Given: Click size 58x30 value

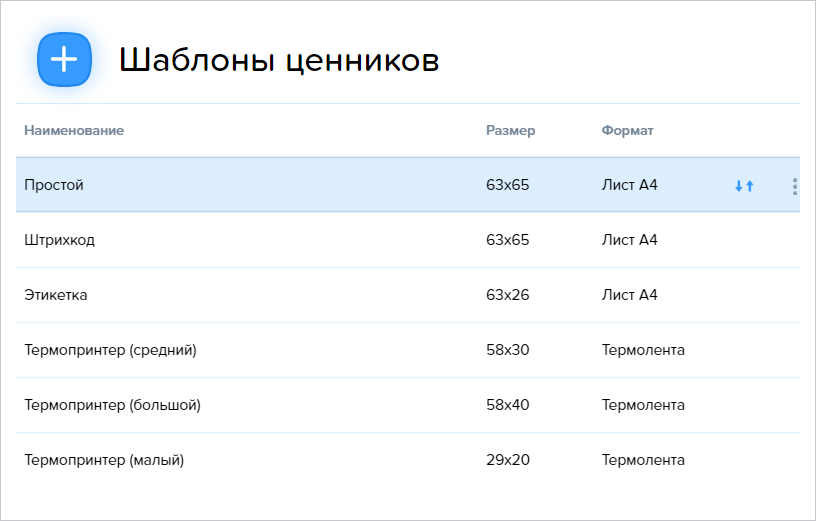Looking at the screenshot, I should tap(507, 350).
